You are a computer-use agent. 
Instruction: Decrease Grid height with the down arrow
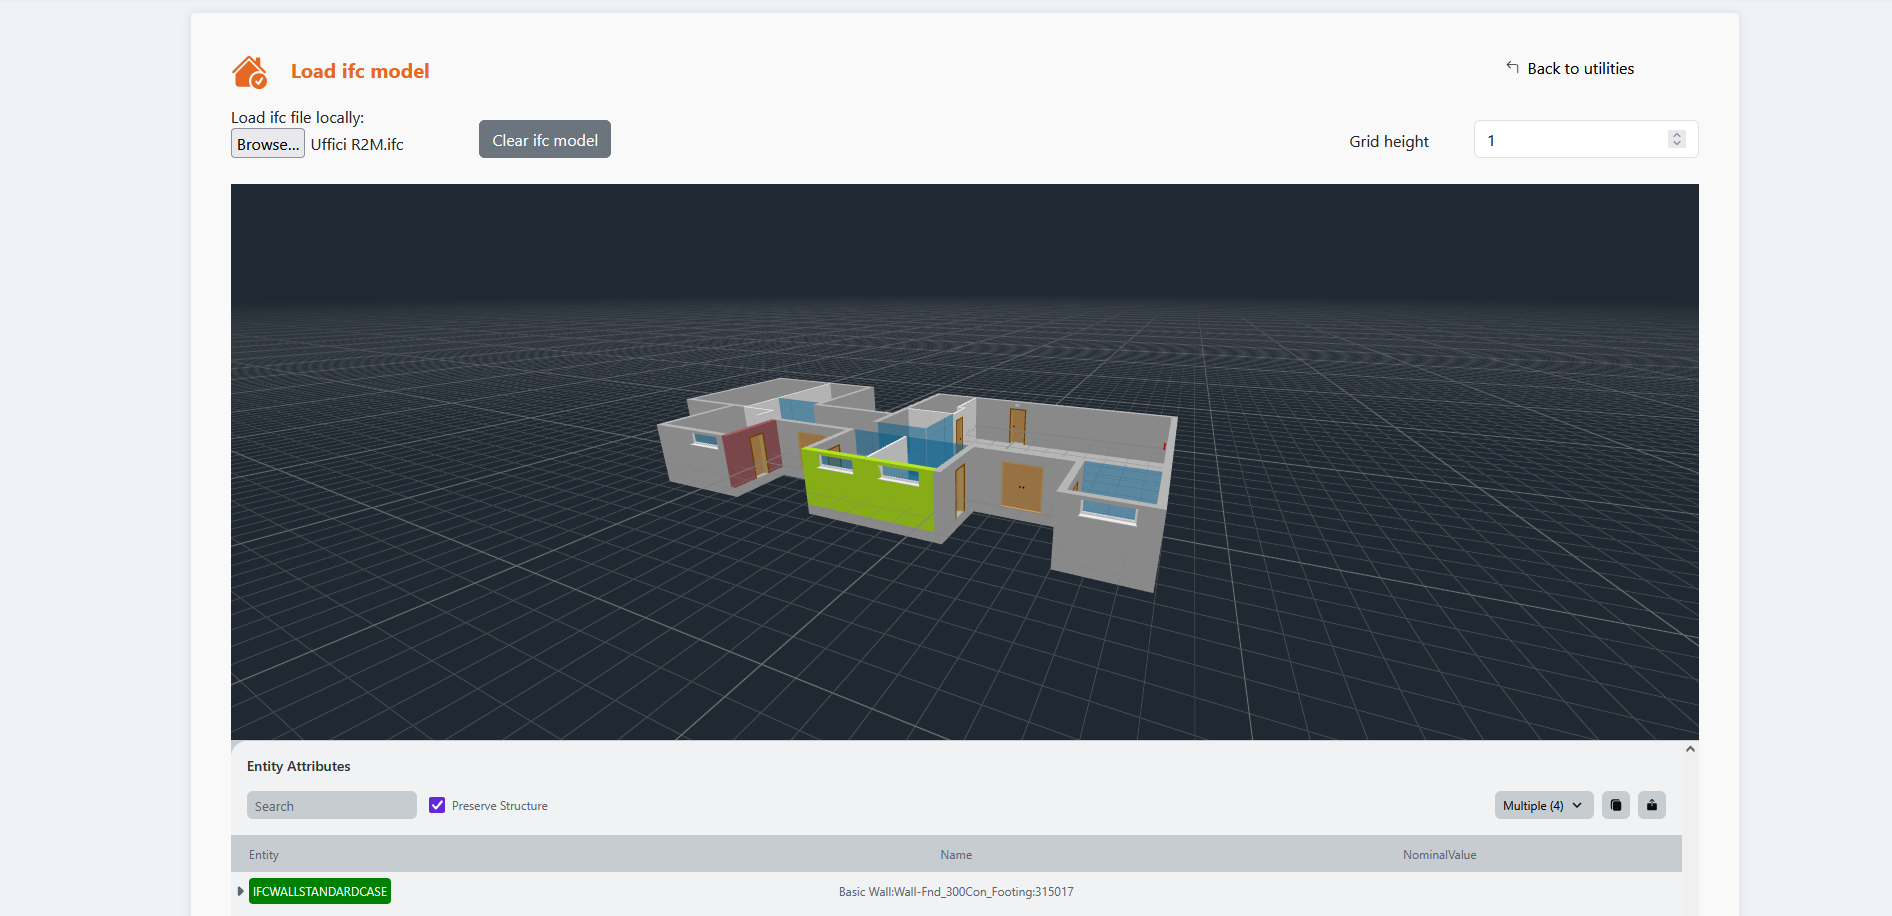(x=1677, y=144)
